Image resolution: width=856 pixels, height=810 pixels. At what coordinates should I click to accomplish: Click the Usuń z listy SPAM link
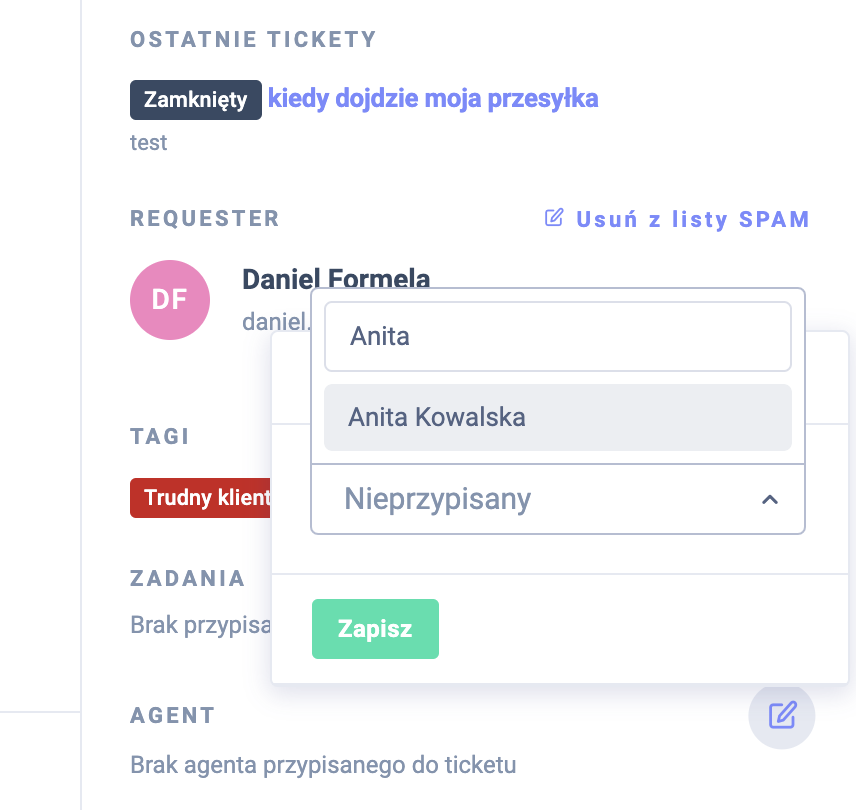pos(692,219)
